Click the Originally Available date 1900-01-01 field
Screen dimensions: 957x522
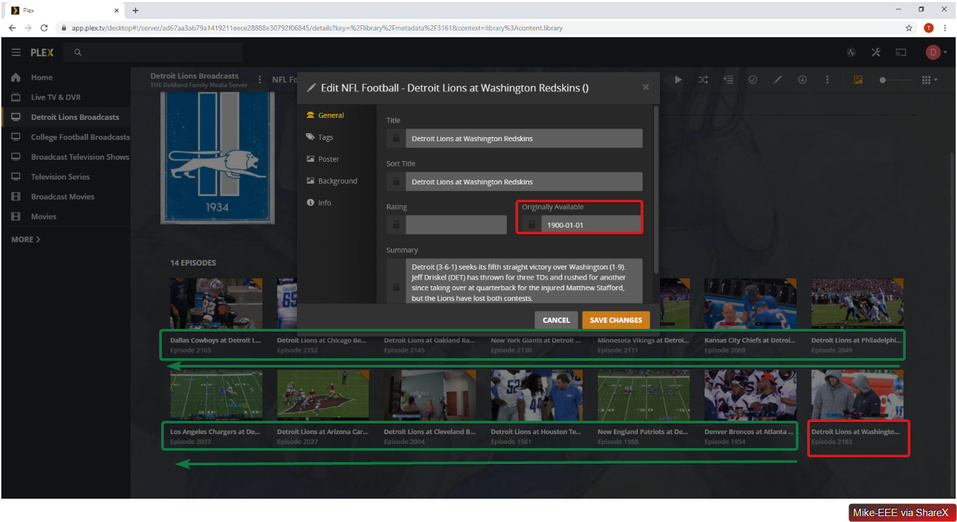click(591, 225)
